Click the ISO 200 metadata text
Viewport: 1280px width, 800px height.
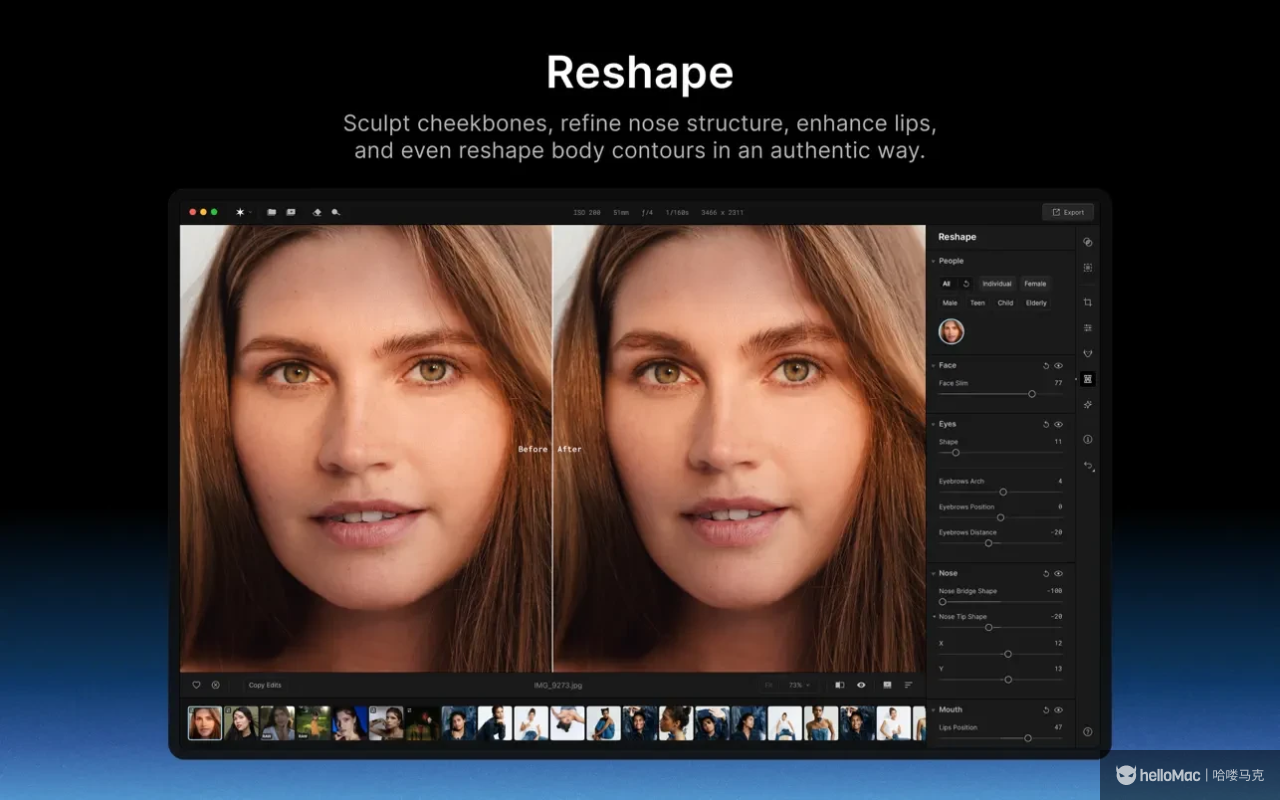click(x=587, y=213)
